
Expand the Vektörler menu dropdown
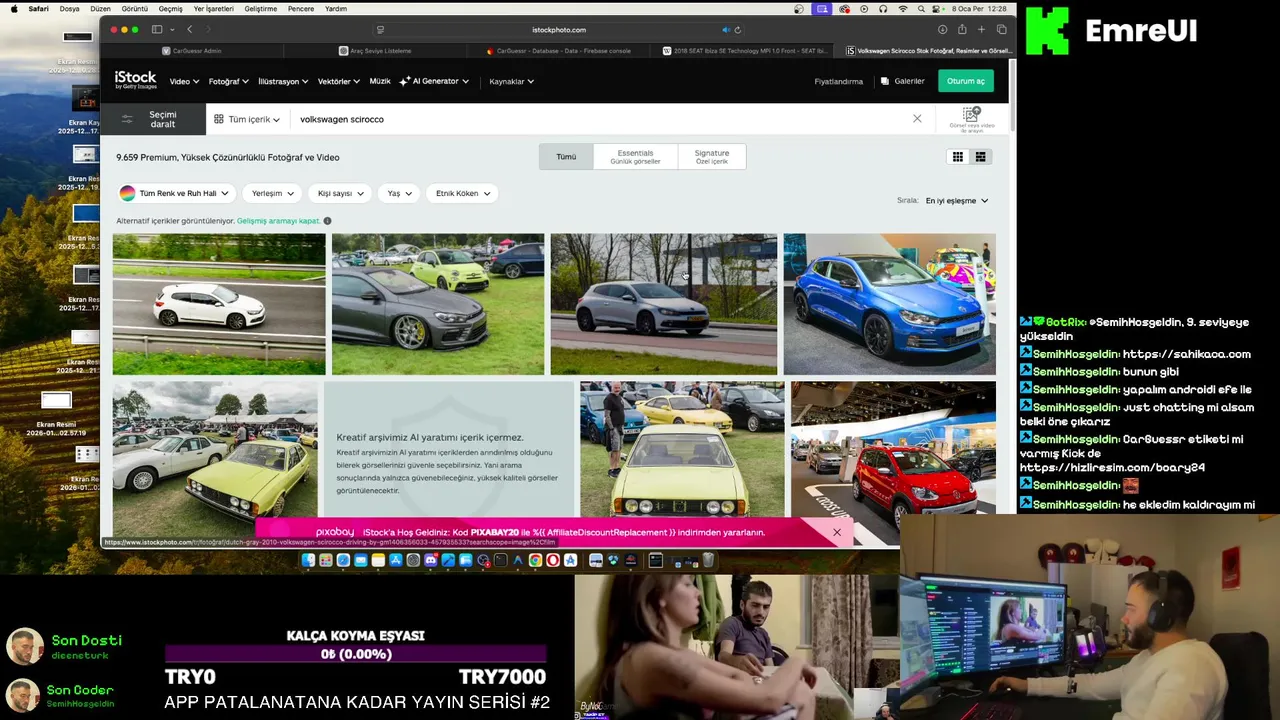pos(338,81)
